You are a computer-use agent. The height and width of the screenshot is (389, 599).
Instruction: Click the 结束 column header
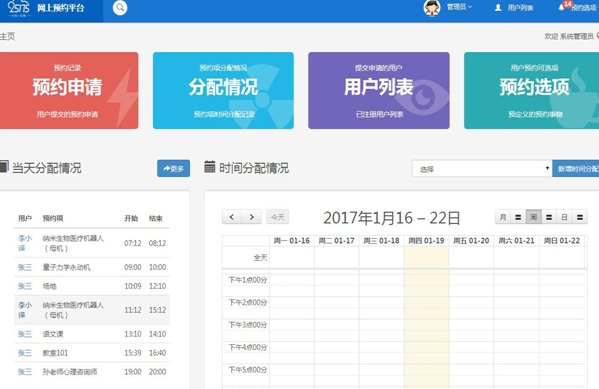tap(156, 218)
